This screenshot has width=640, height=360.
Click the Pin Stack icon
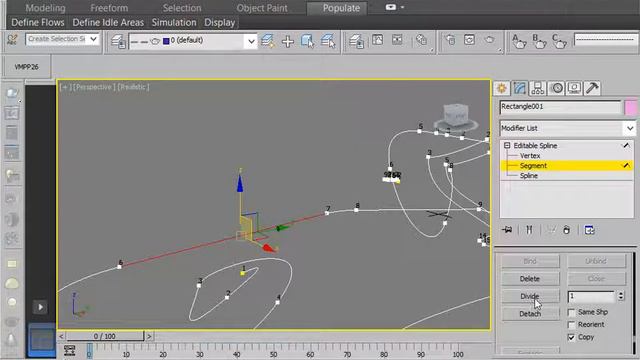click(x=507, y=230)
